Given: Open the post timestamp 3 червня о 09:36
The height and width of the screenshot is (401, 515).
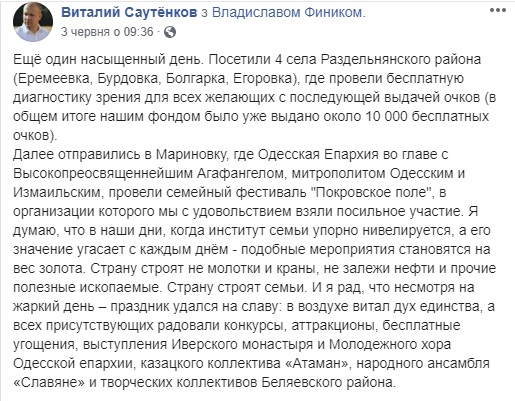Looking at the screenshot, I should [x=107, y=32].
